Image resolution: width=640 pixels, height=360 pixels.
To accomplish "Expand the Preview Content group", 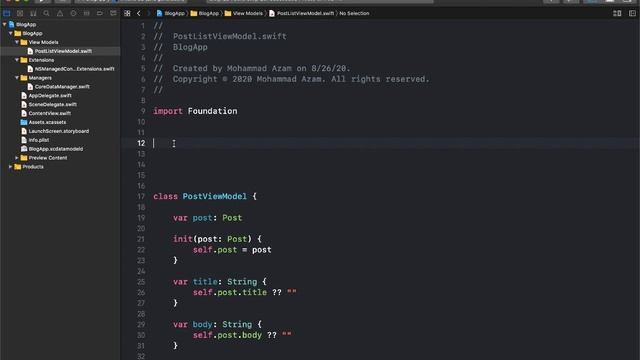I will coord(17,158).
